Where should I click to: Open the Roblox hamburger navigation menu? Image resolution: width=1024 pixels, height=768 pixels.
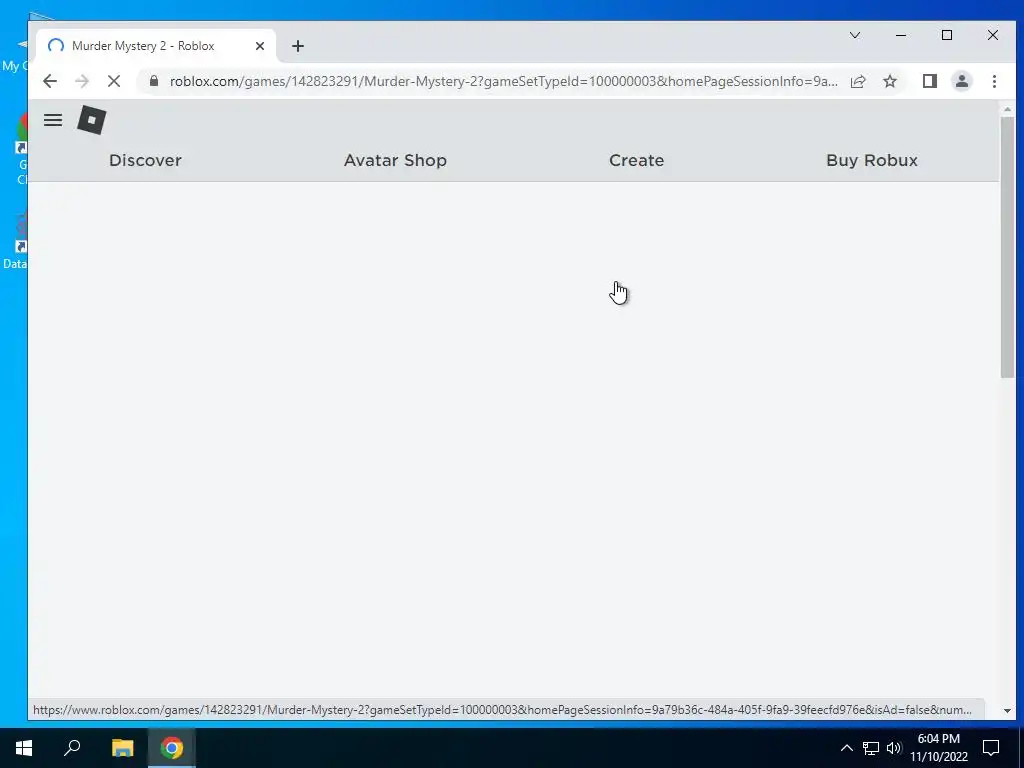(53, 120)
